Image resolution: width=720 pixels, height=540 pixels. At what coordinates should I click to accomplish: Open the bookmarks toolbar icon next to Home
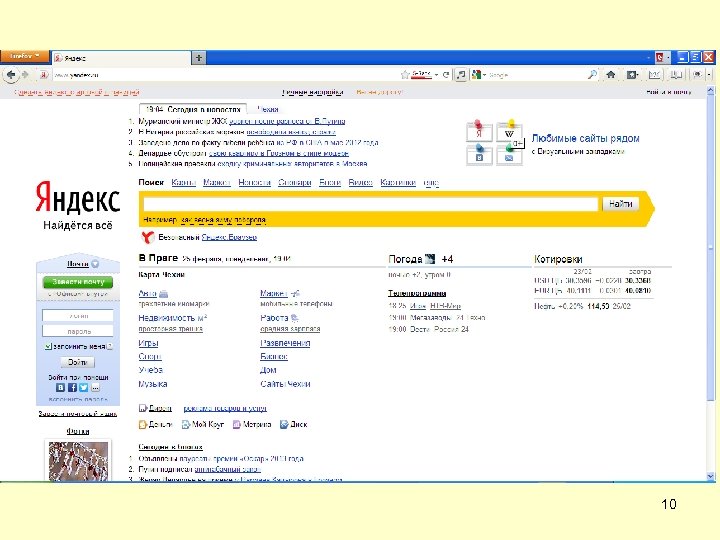point(632,74)
